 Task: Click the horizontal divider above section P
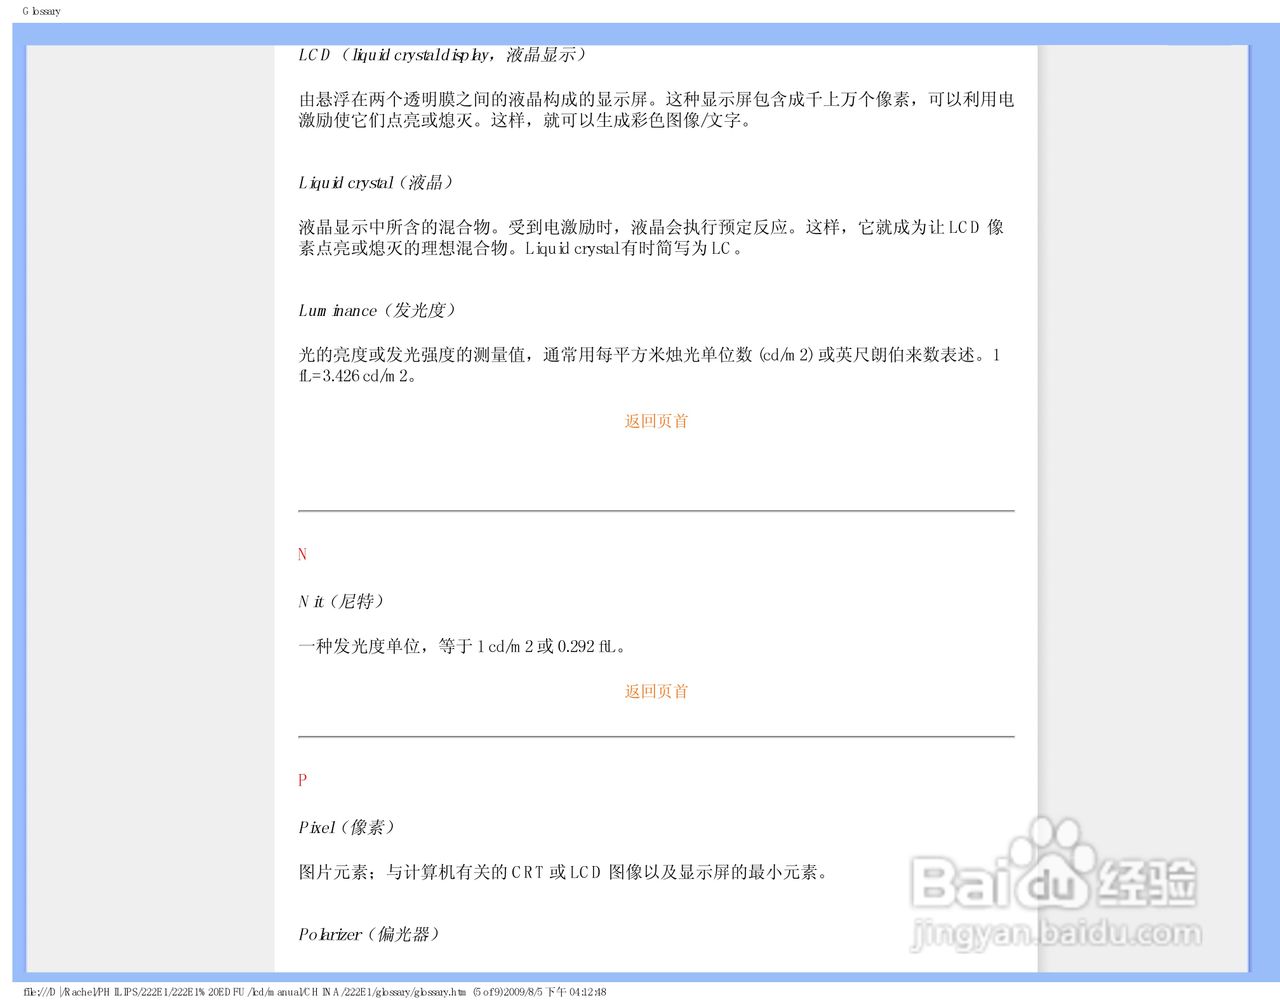click(655, 734)
